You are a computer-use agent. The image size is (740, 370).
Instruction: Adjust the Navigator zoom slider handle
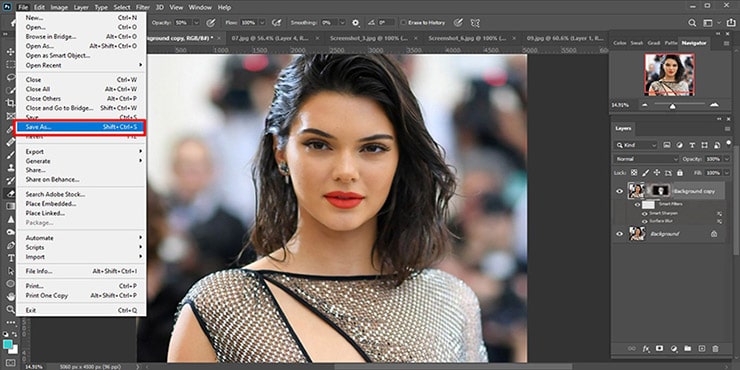coord(673,106)
